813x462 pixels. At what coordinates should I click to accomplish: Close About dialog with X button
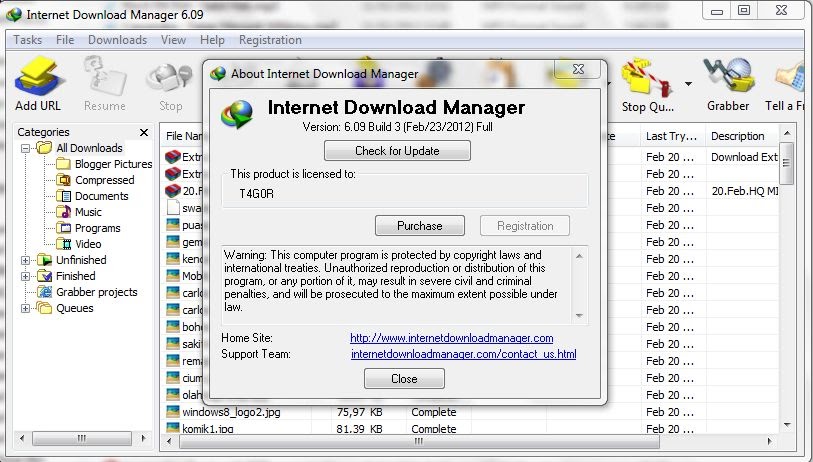tap(578, 69)
